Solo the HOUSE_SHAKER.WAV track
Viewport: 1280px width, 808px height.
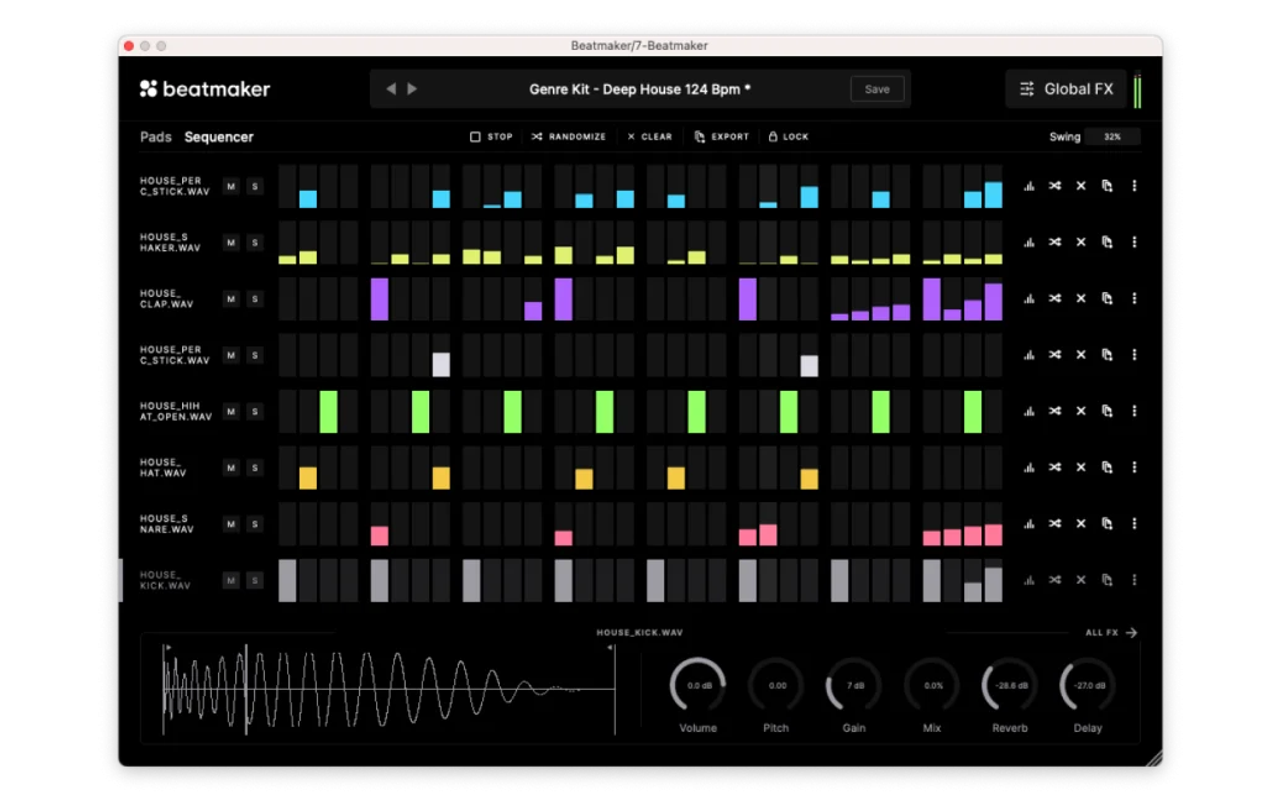255,243
